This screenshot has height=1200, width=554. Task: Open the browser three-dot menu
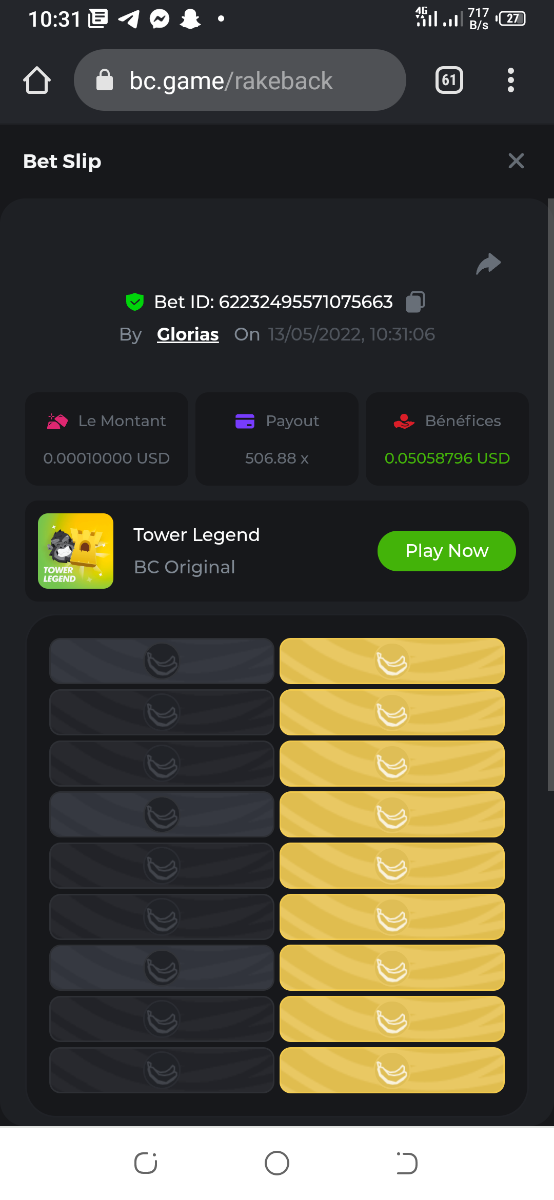click(511, 81)
